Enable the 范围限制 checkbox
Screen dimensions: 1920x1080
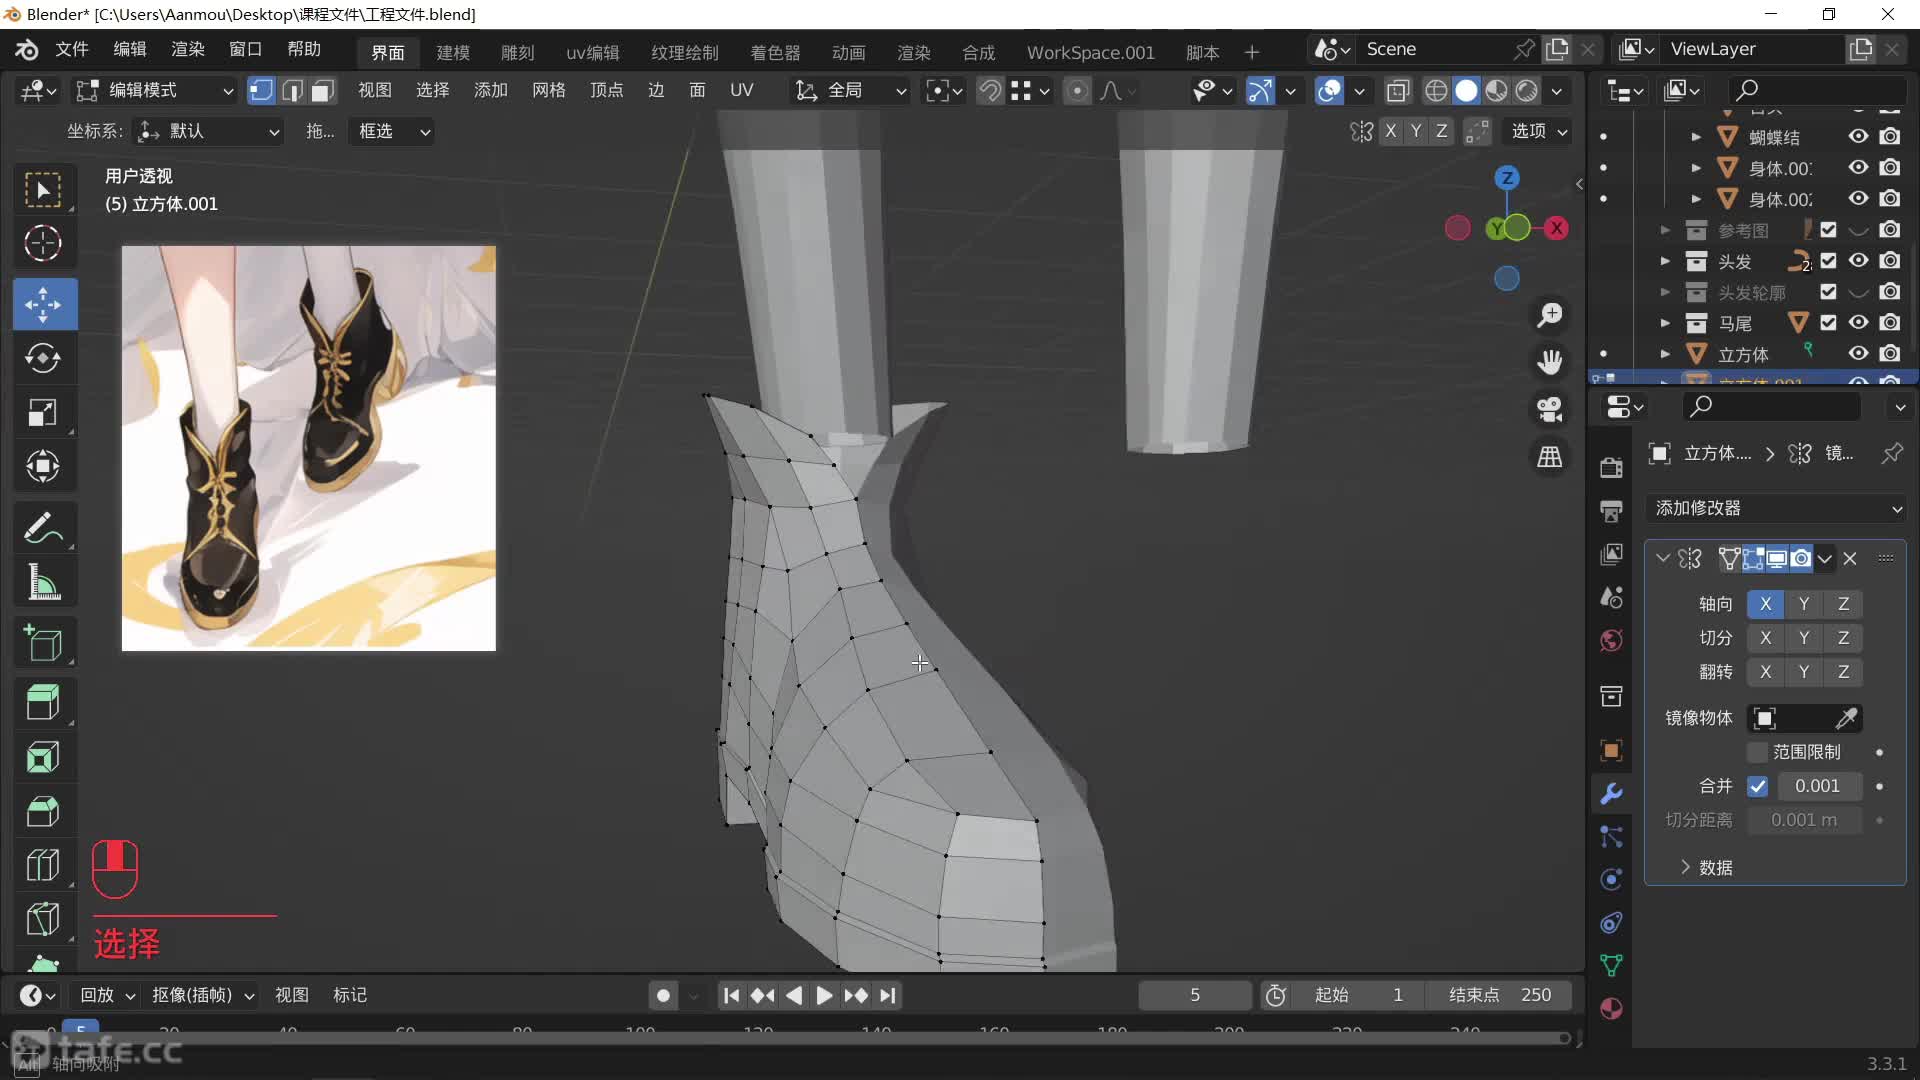tap(1757, 752)
